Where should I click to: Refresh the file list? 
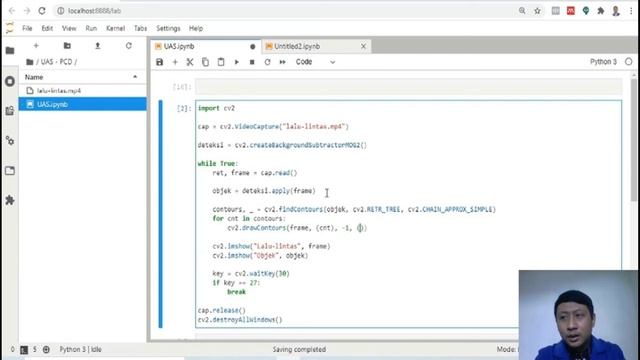pos(129,46)
